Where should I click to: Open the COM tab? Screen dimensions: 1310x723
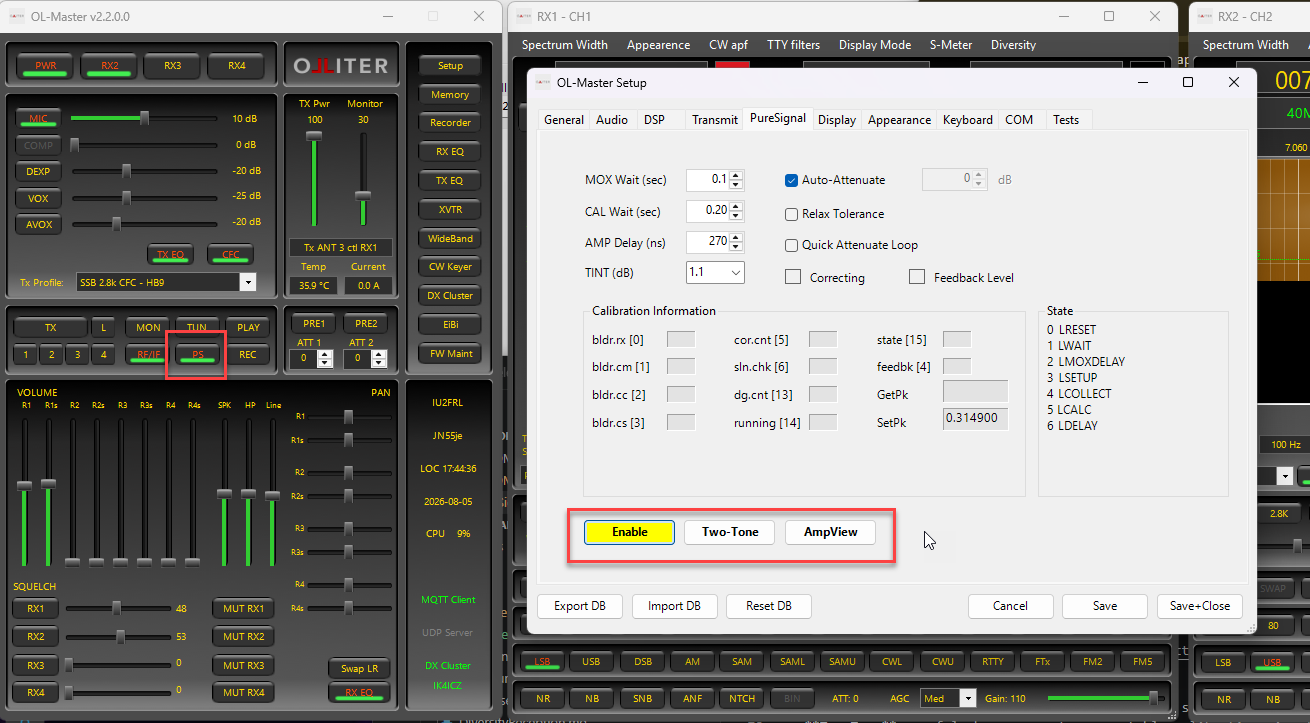click(1019, 119)
